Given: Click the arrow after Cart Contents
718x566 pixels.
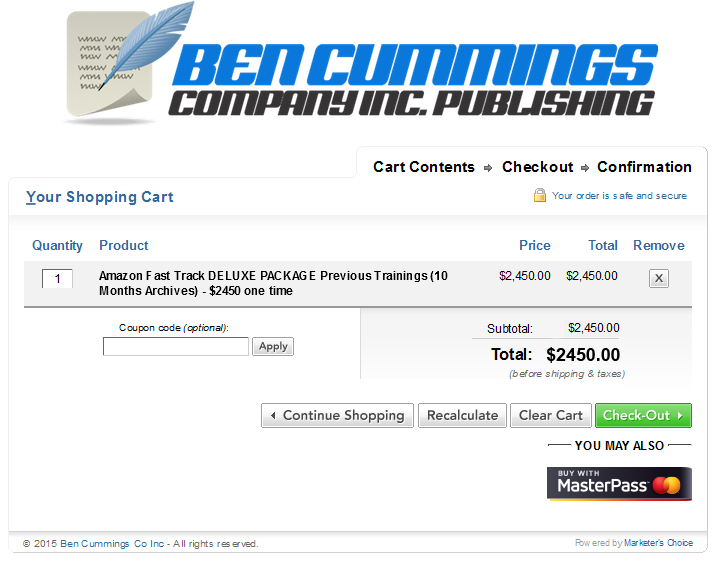Looking at the screenshot, I should [488, 168].
